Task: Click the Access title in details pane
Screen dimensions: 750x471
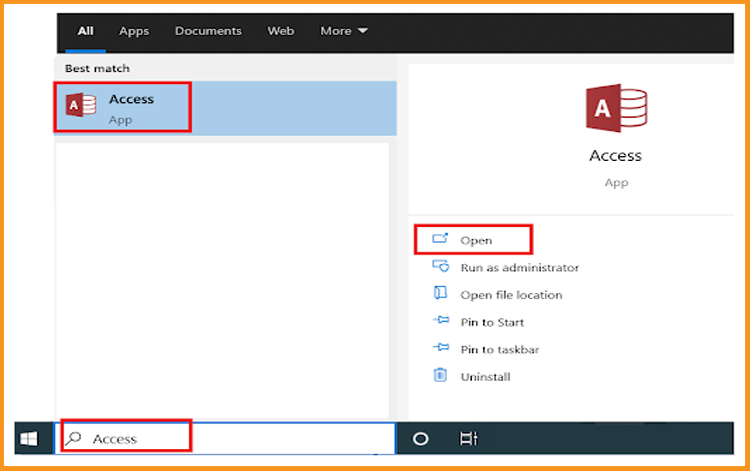Action: 616,155
